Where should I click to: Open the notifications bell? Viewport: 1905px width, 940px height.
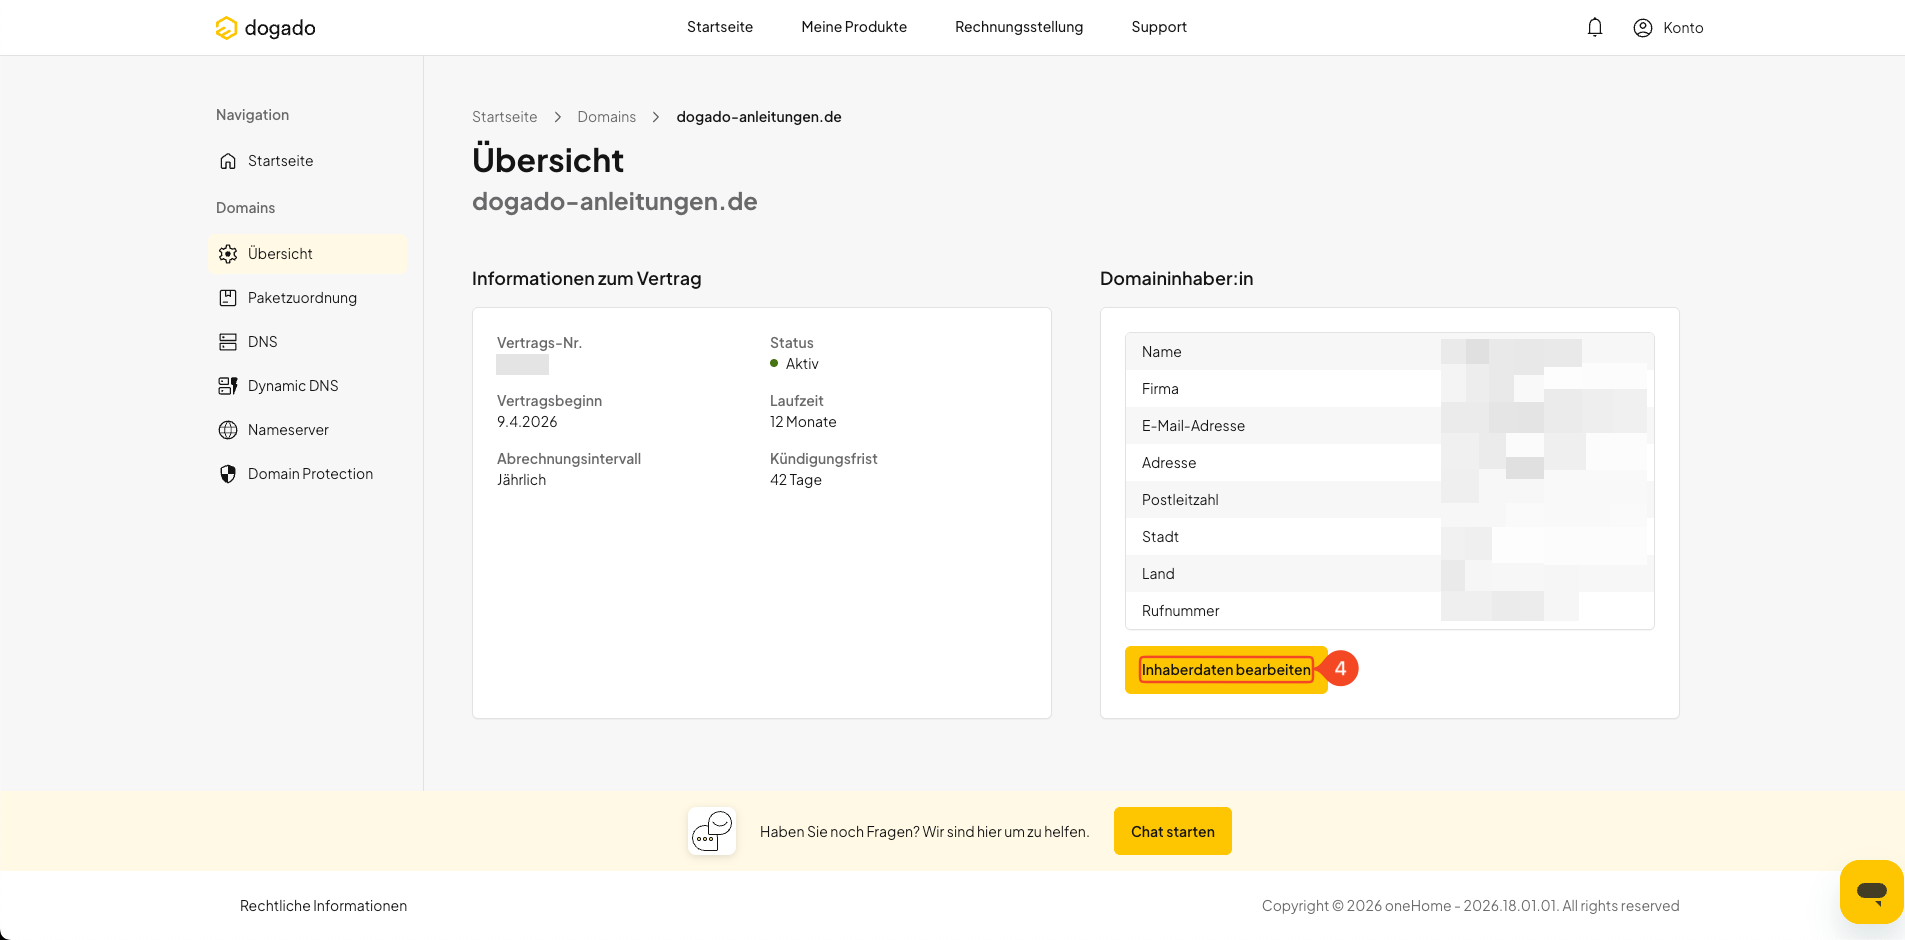[1595, 27]
